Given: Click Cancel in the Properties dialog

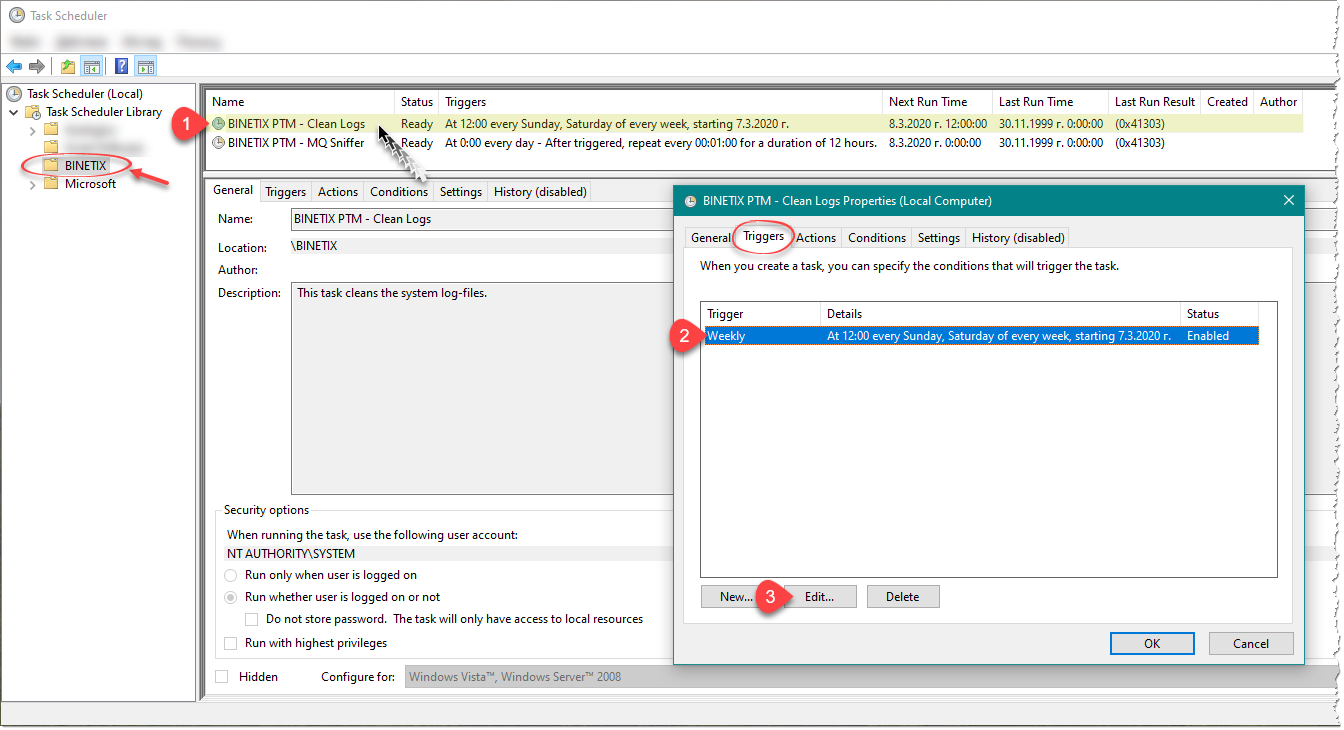Looking at the screenshot, I should (1251, 644).
